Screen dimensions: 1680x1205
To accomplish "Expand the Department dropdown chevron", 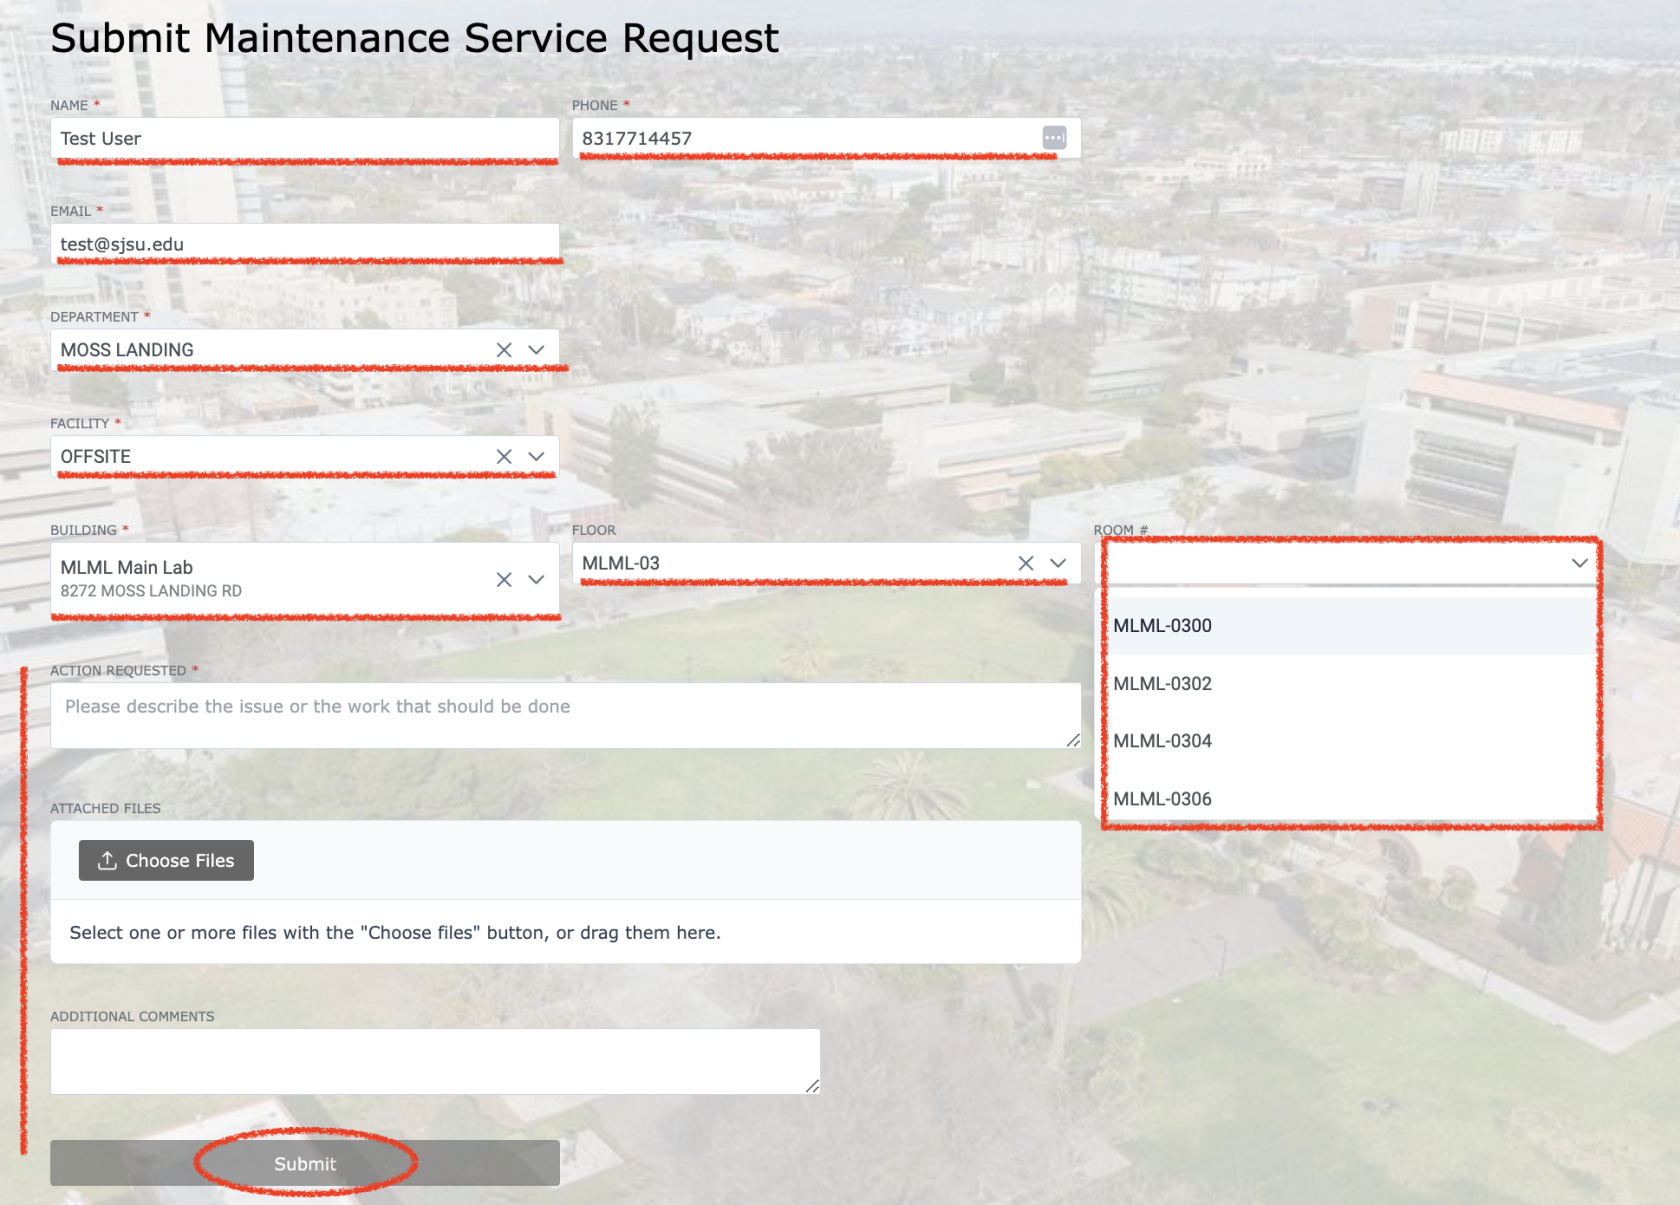I will [x=536, y=350].
